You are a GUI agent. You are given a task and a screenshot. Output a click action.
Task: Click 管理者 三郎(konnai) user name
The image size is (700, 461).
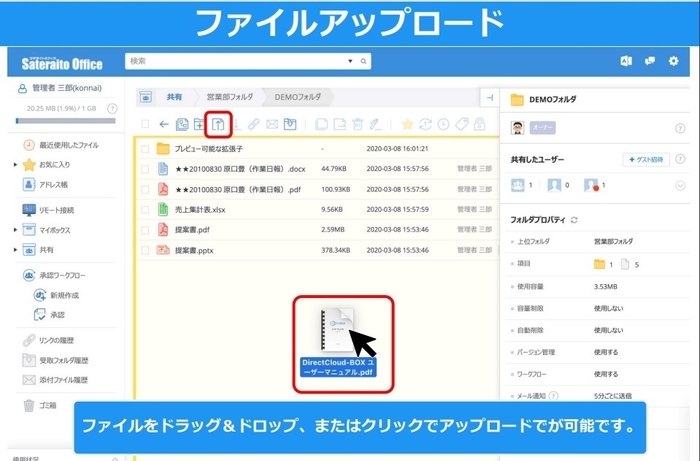pos(67,88)
